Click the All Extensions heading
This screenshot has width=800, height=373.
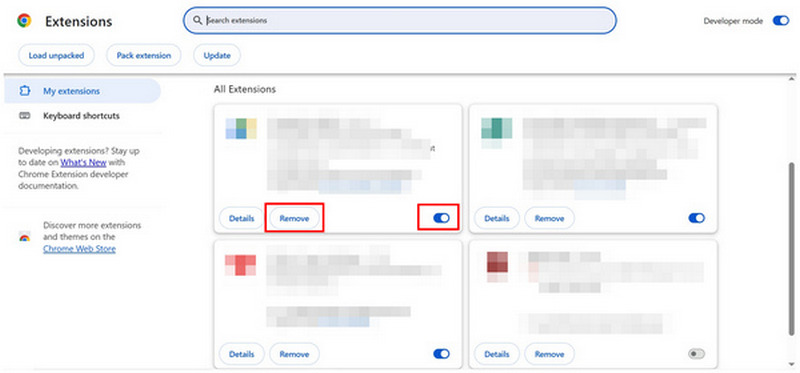245,89
